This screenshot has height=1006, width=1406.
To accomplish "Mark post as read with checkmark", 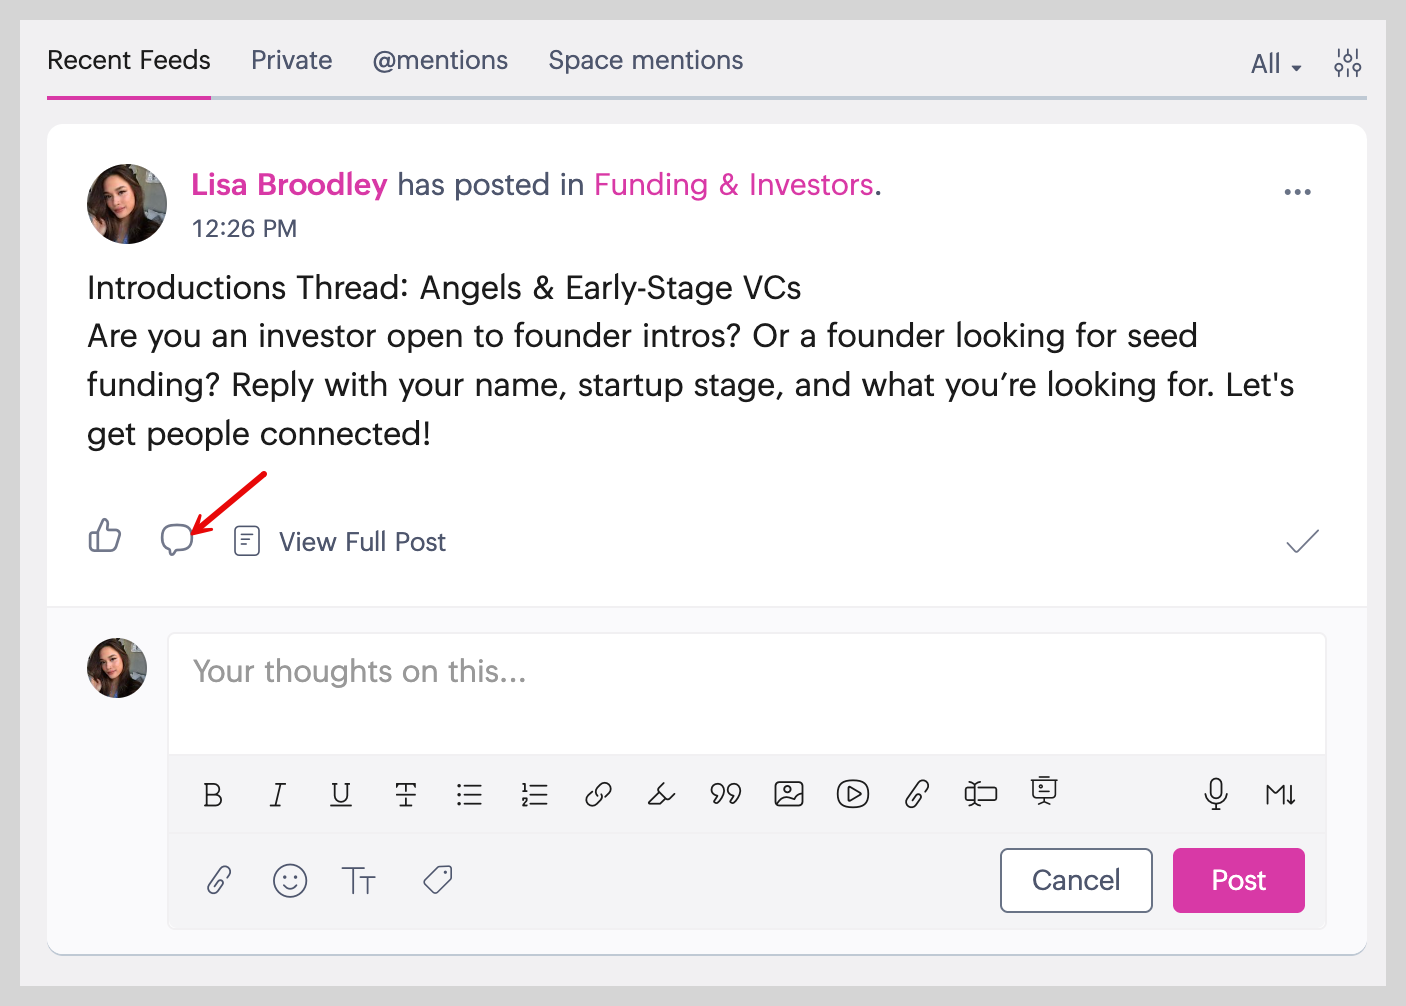I will coord(1302,542).
